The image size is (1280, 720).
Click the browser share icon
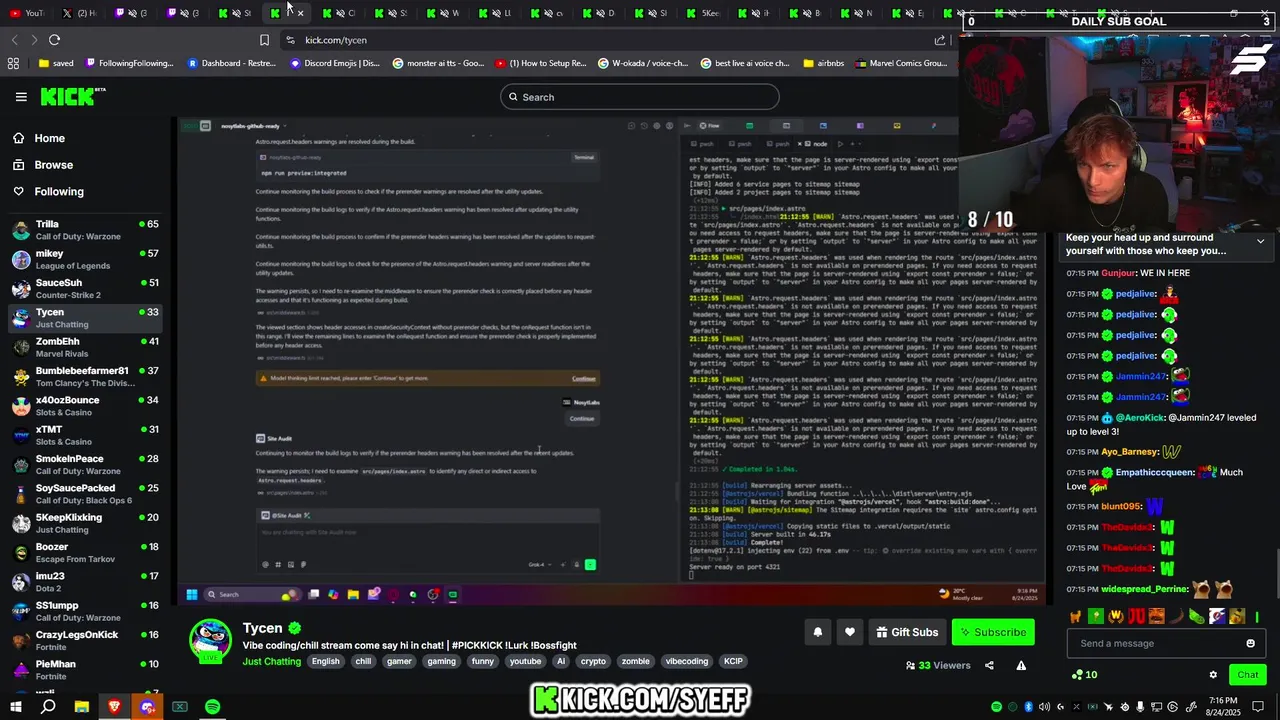pyautogui.click(x=940, y=40)
